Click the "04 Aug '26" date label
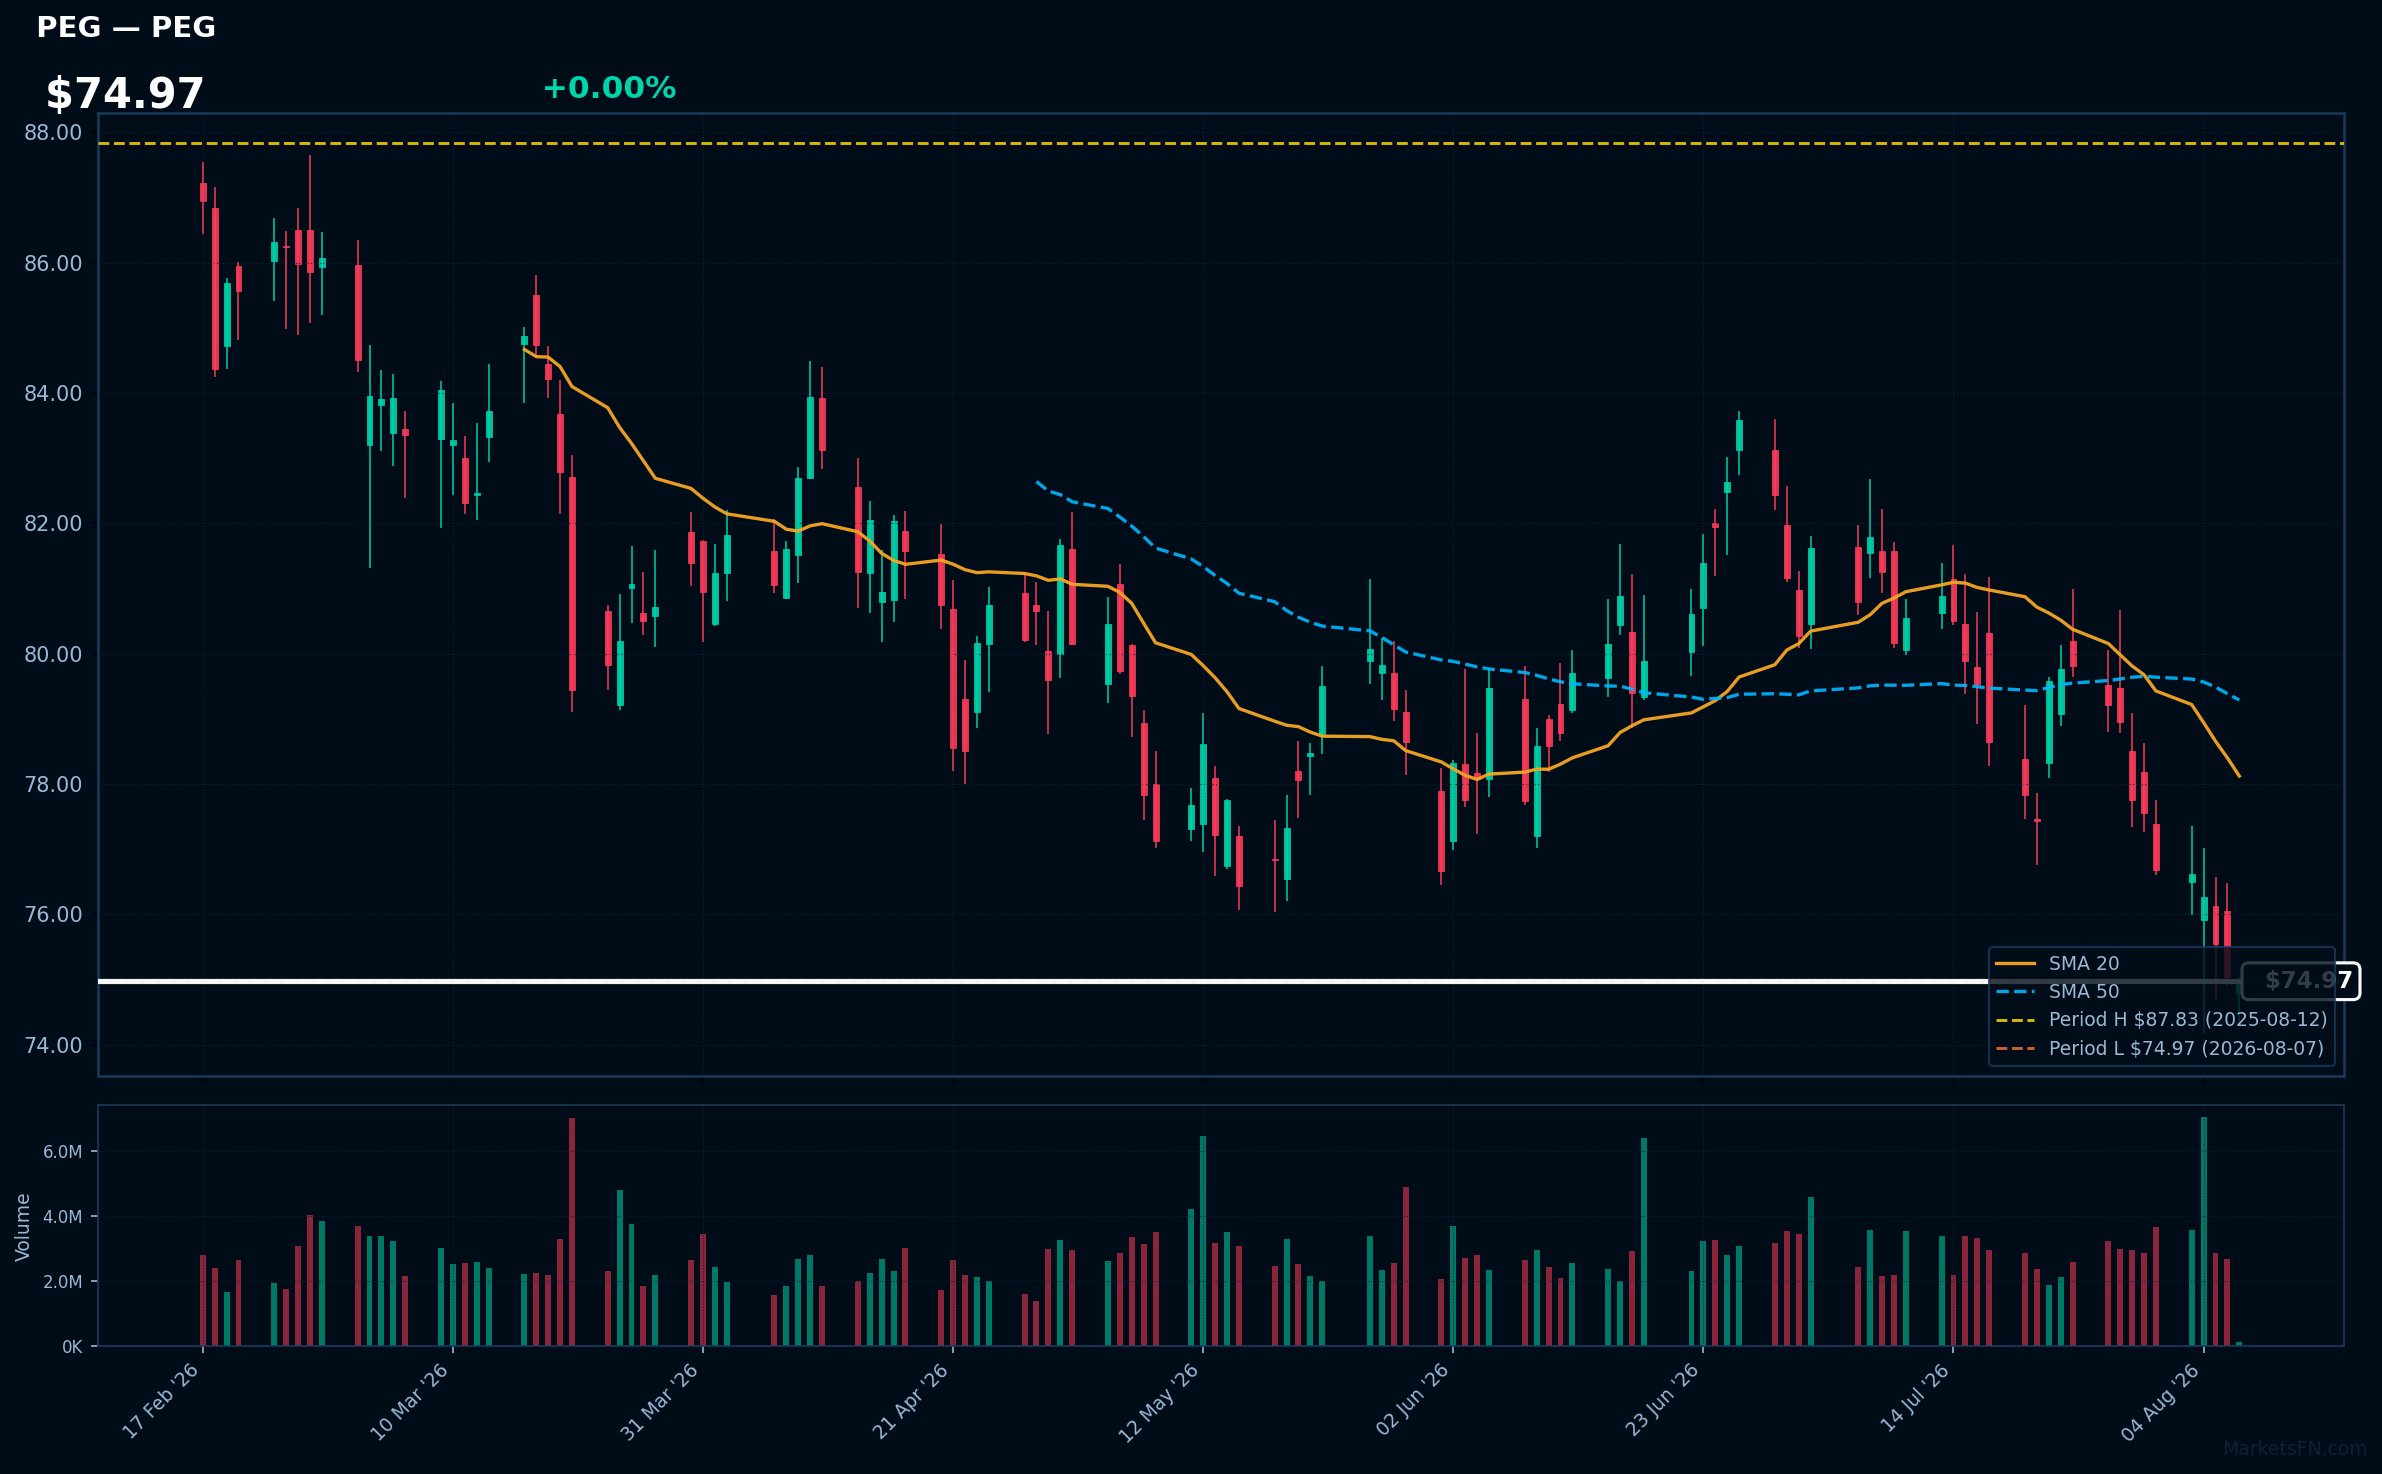This screenshot has width=2382, height=1474. [x=2161, y=1401]
